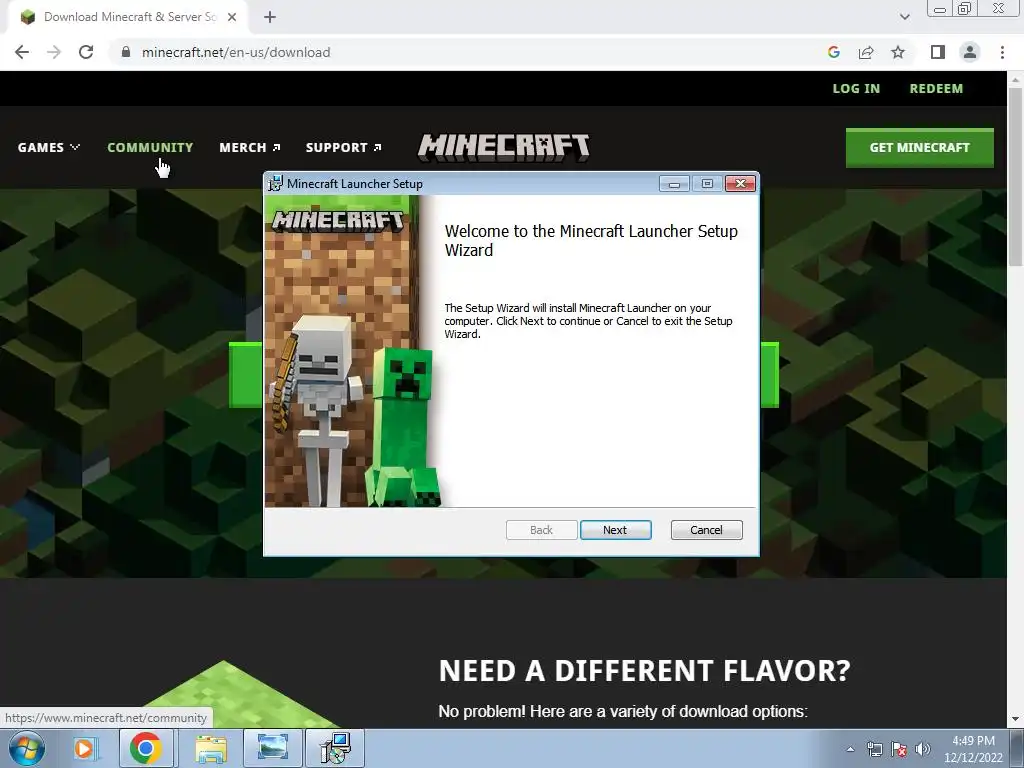Open File Explorer from the taskbar
The image size is (1024, 768).
[210, 748]
